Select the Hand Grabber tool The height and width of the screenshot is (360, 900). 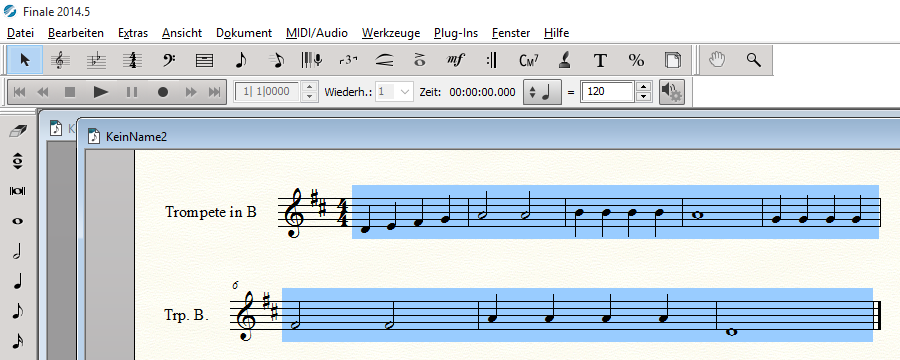[x=717, y=60]
